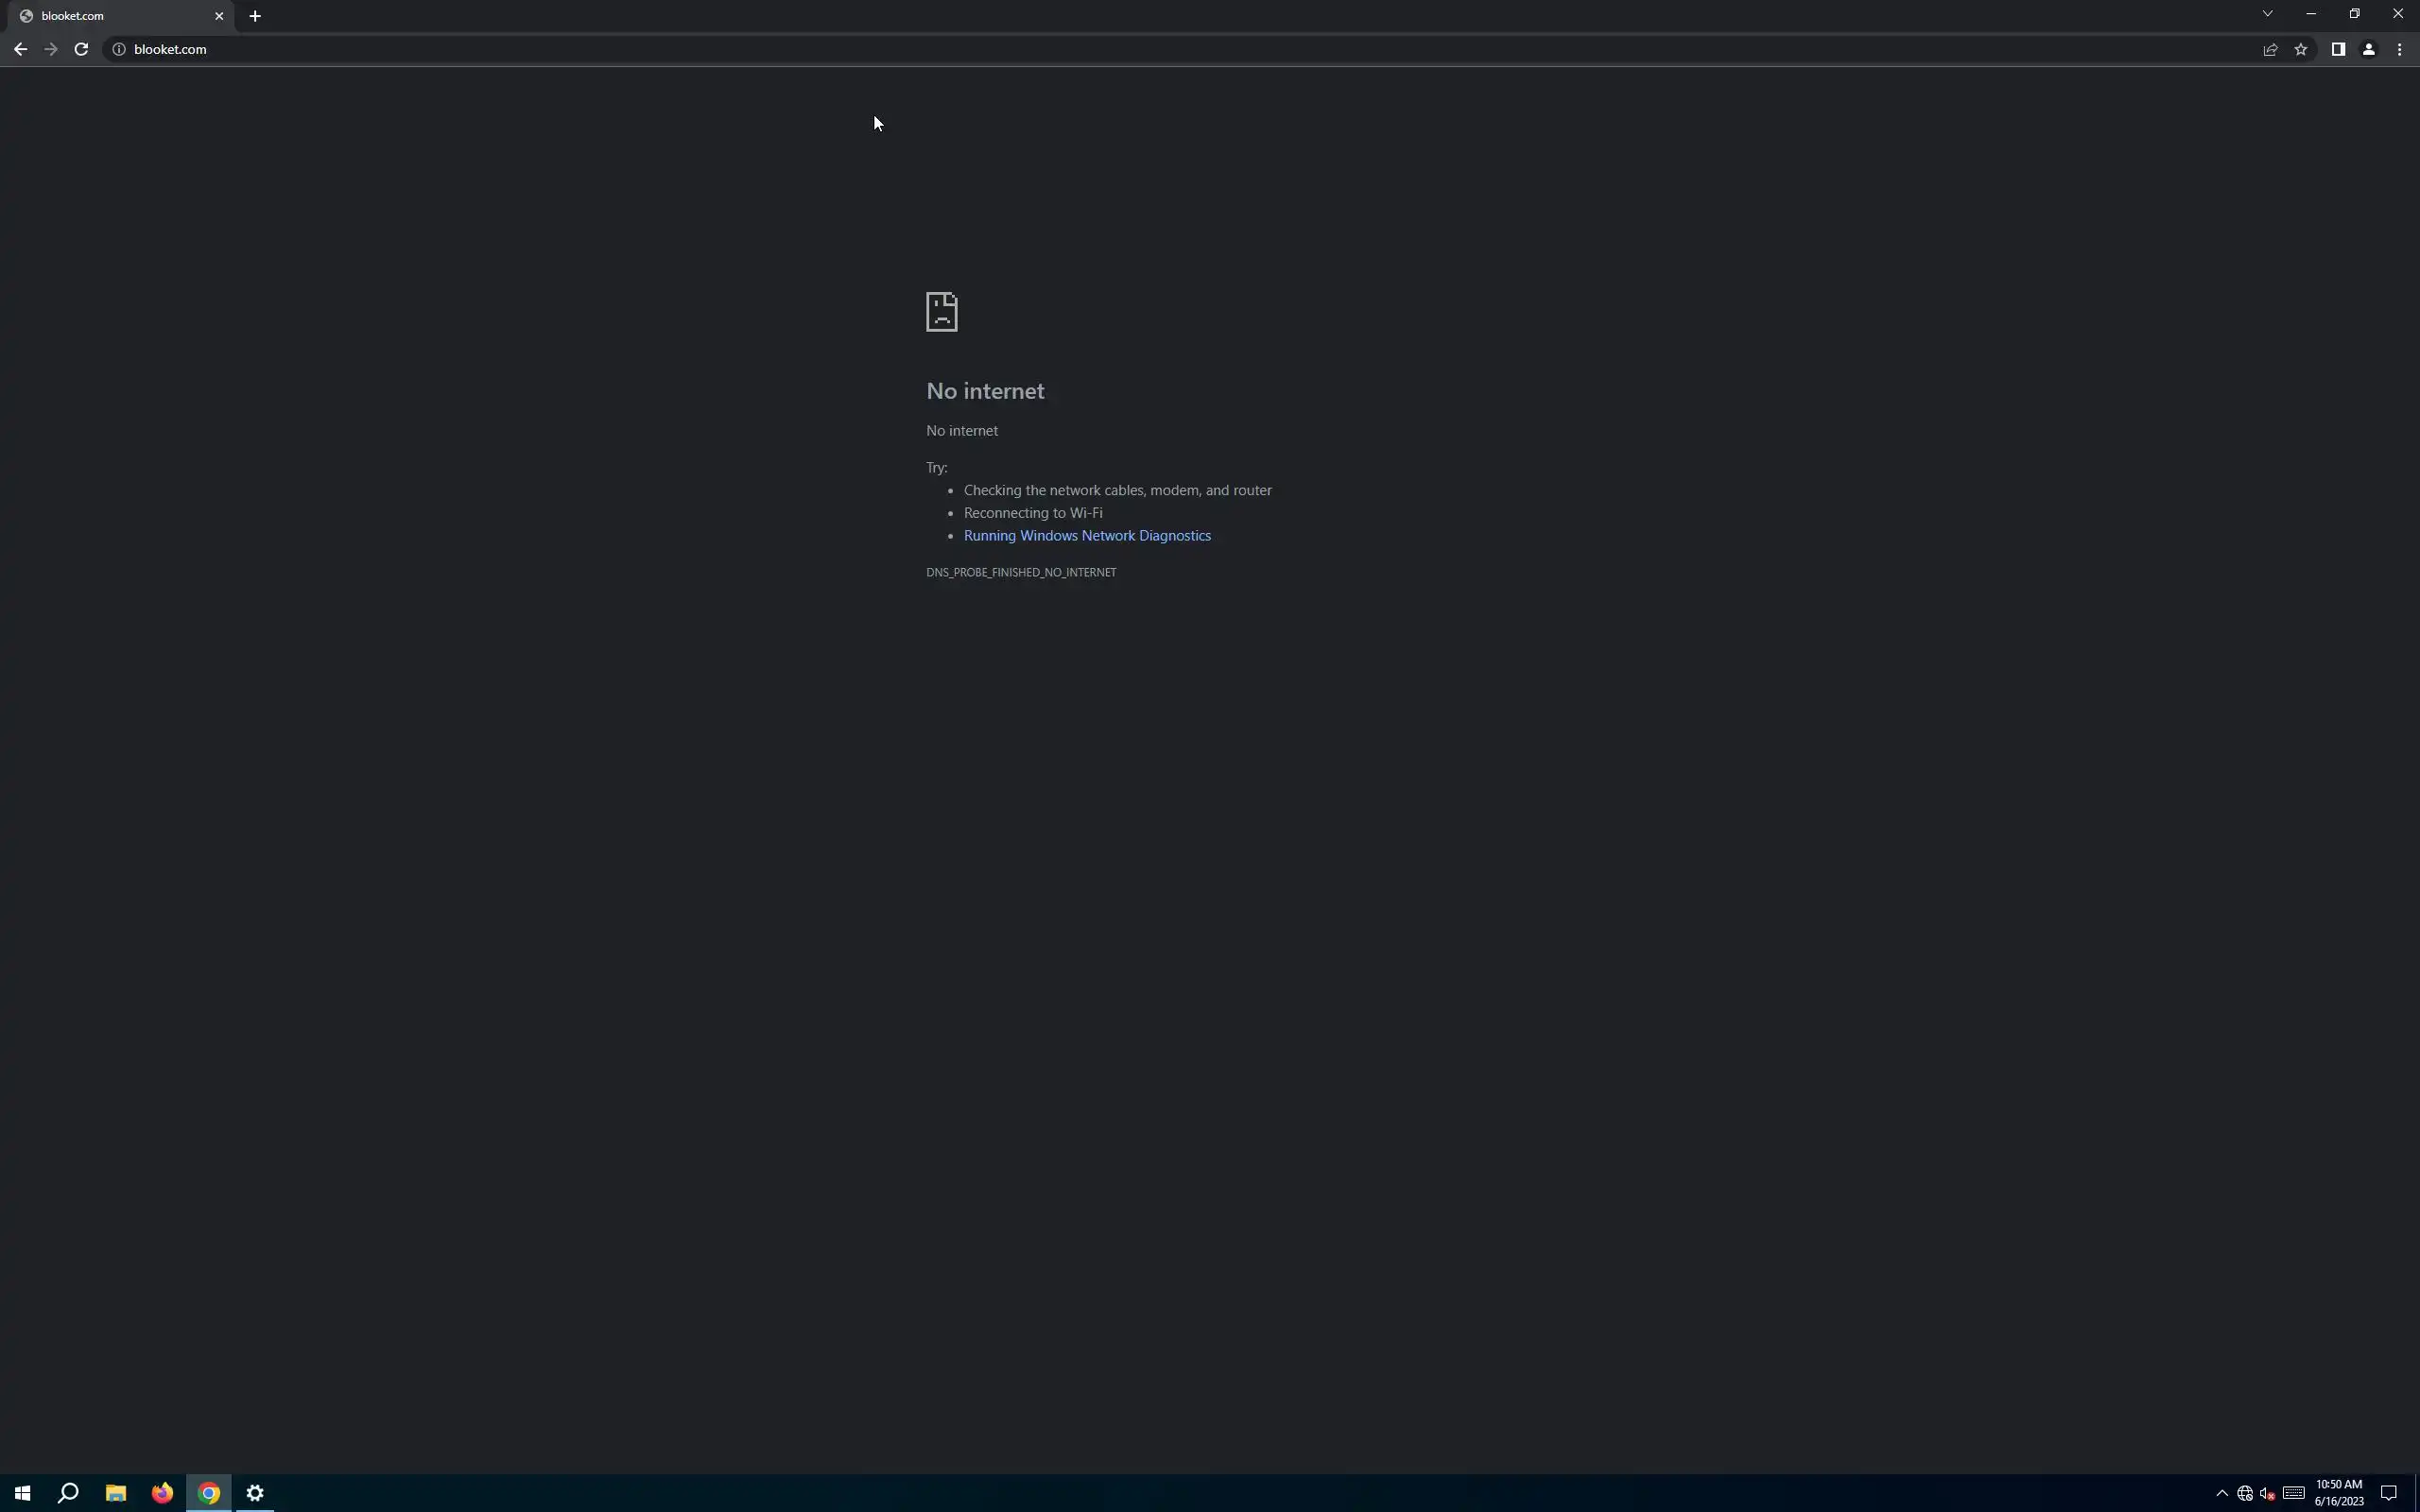
Task: Expand the tab search dropdown
Action: (x=2267, y=14)
